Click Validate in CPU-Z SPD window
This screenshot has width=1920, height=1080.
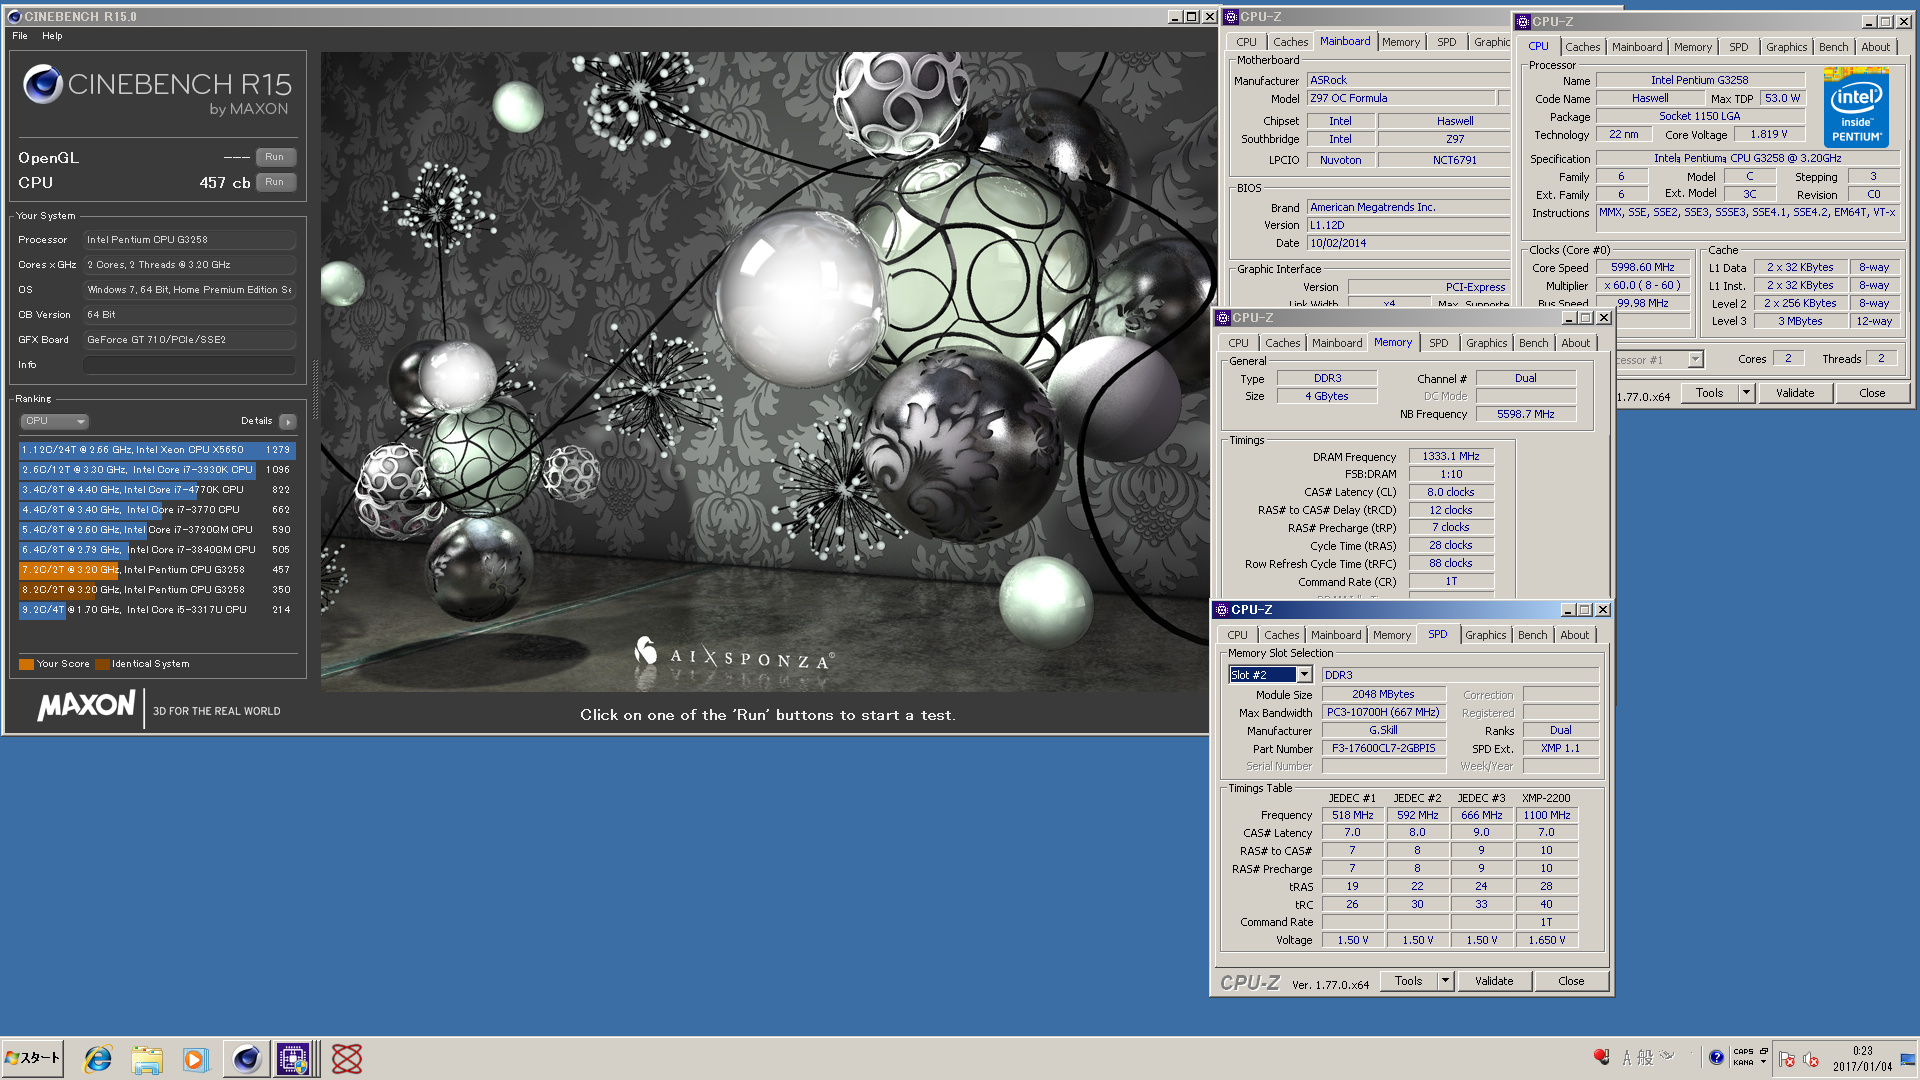1493,981
